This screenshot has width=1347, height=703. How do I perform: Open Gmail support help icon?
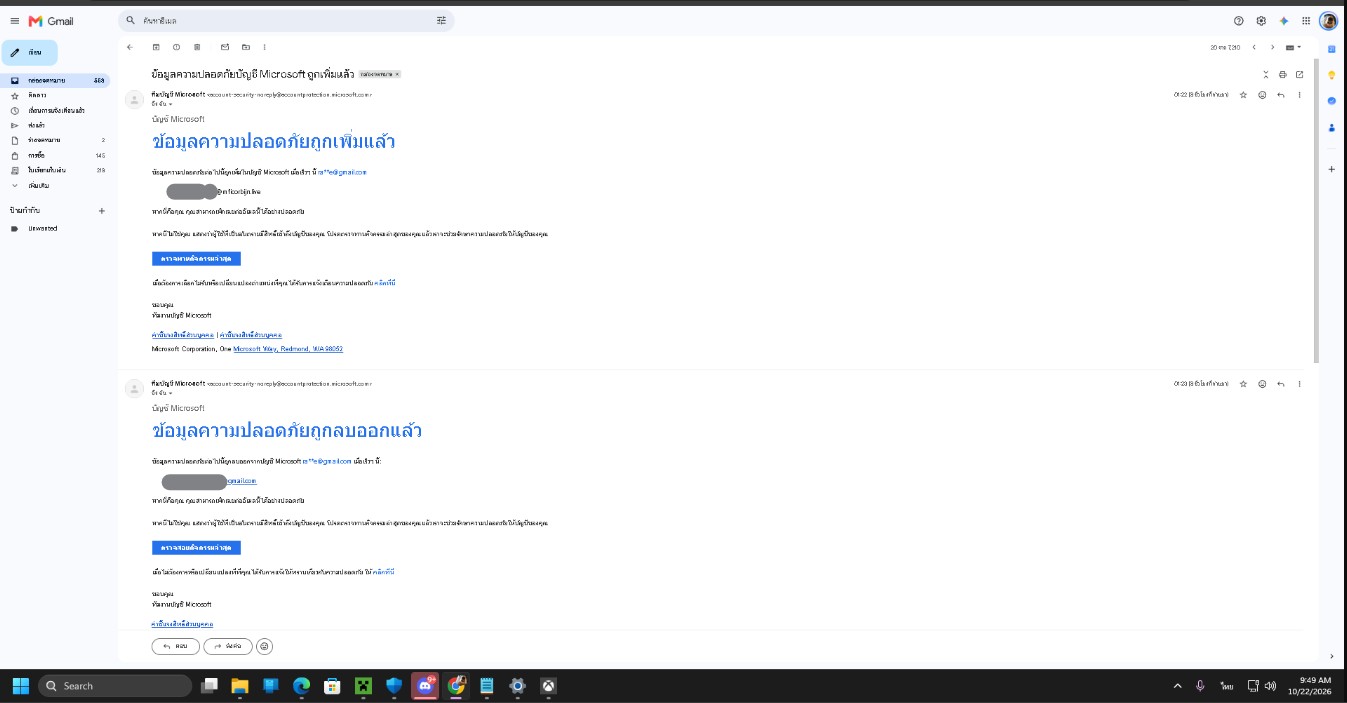pos(1239,21)
